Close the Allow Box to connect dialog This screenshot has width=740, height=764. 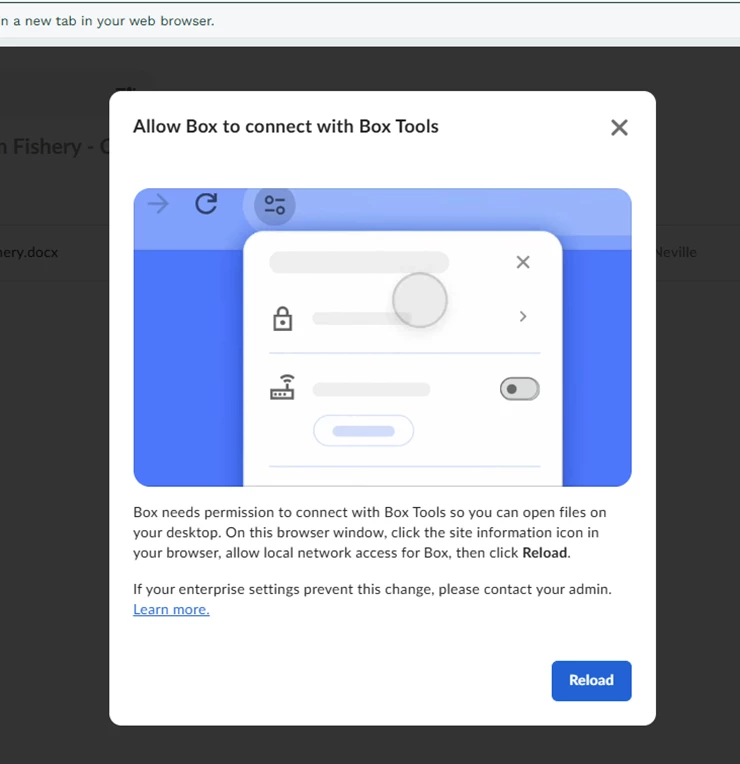point(619,128)
